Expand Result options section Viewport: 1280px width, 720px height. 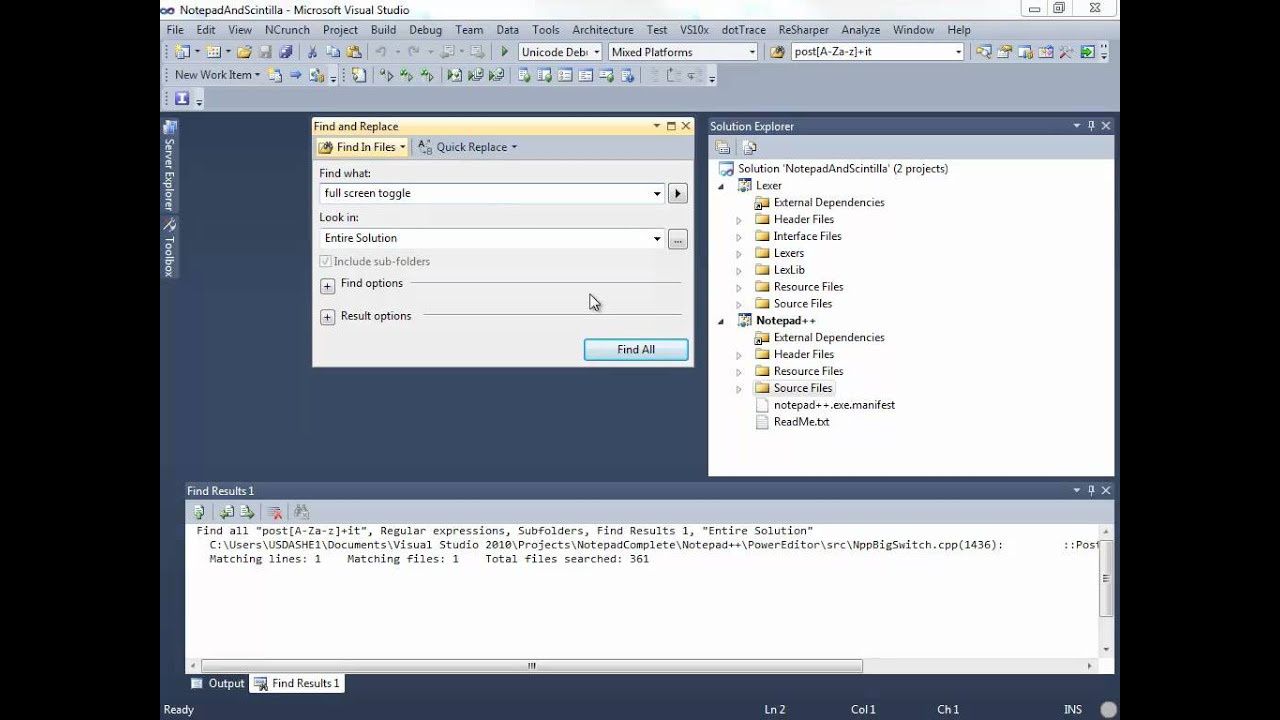(327, 317)
